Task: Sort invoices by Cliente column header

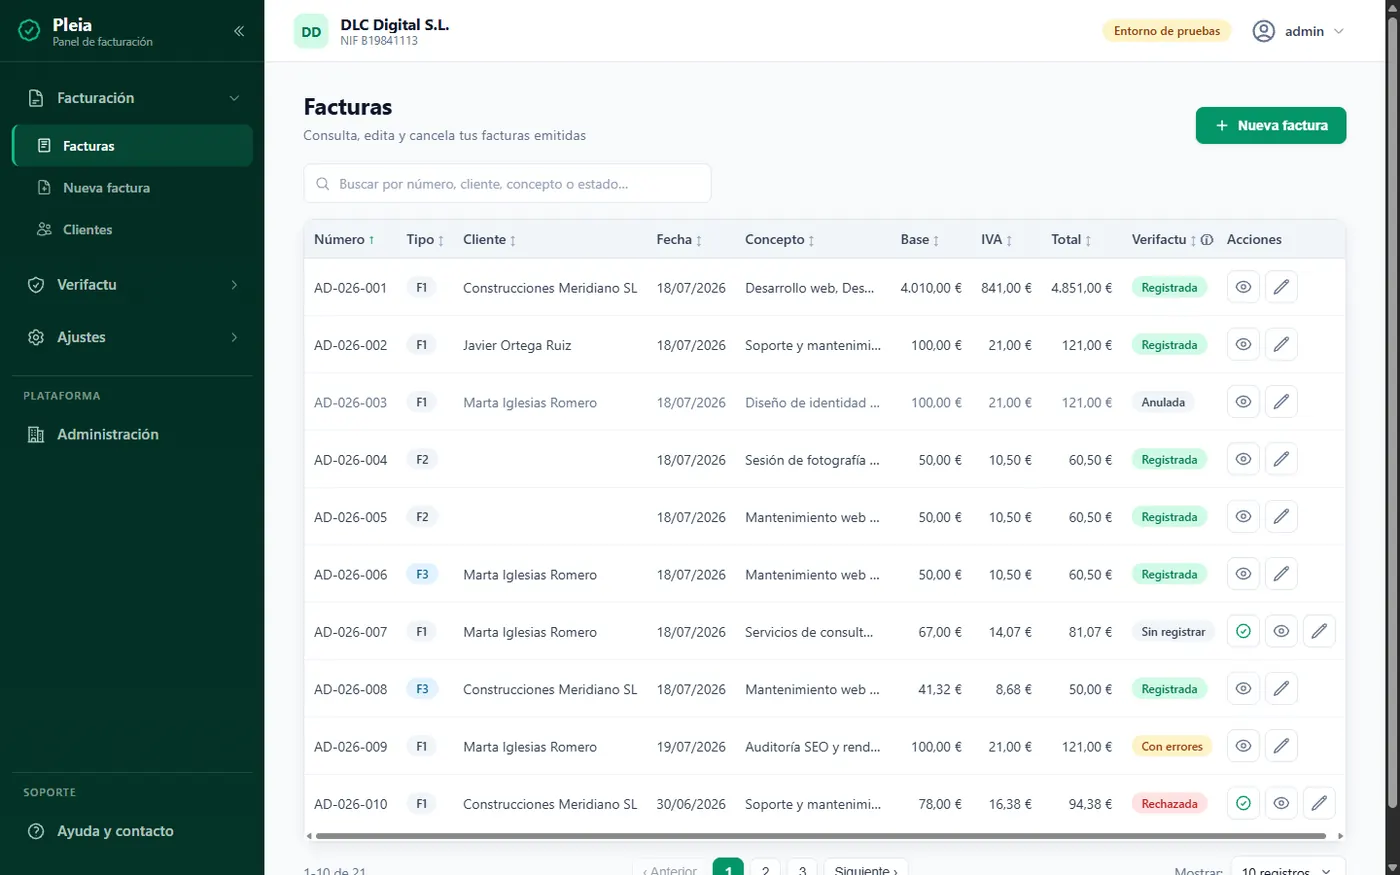Action: click(x=489, y=240)
